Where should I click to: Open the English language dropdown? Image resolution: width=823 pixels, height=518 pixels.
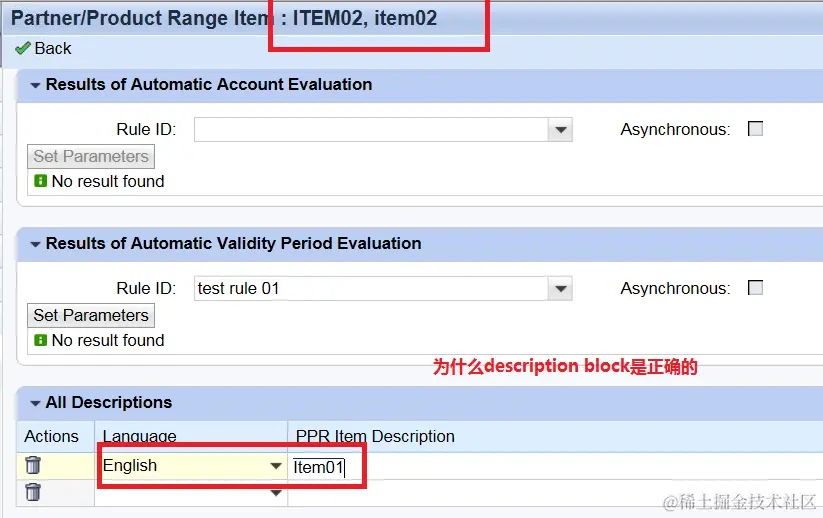(x=276, y=466)
